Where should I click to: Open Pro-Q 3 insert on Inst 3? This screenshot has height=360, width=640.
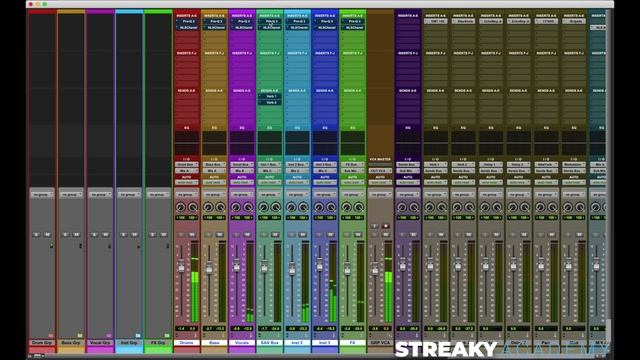325,21
